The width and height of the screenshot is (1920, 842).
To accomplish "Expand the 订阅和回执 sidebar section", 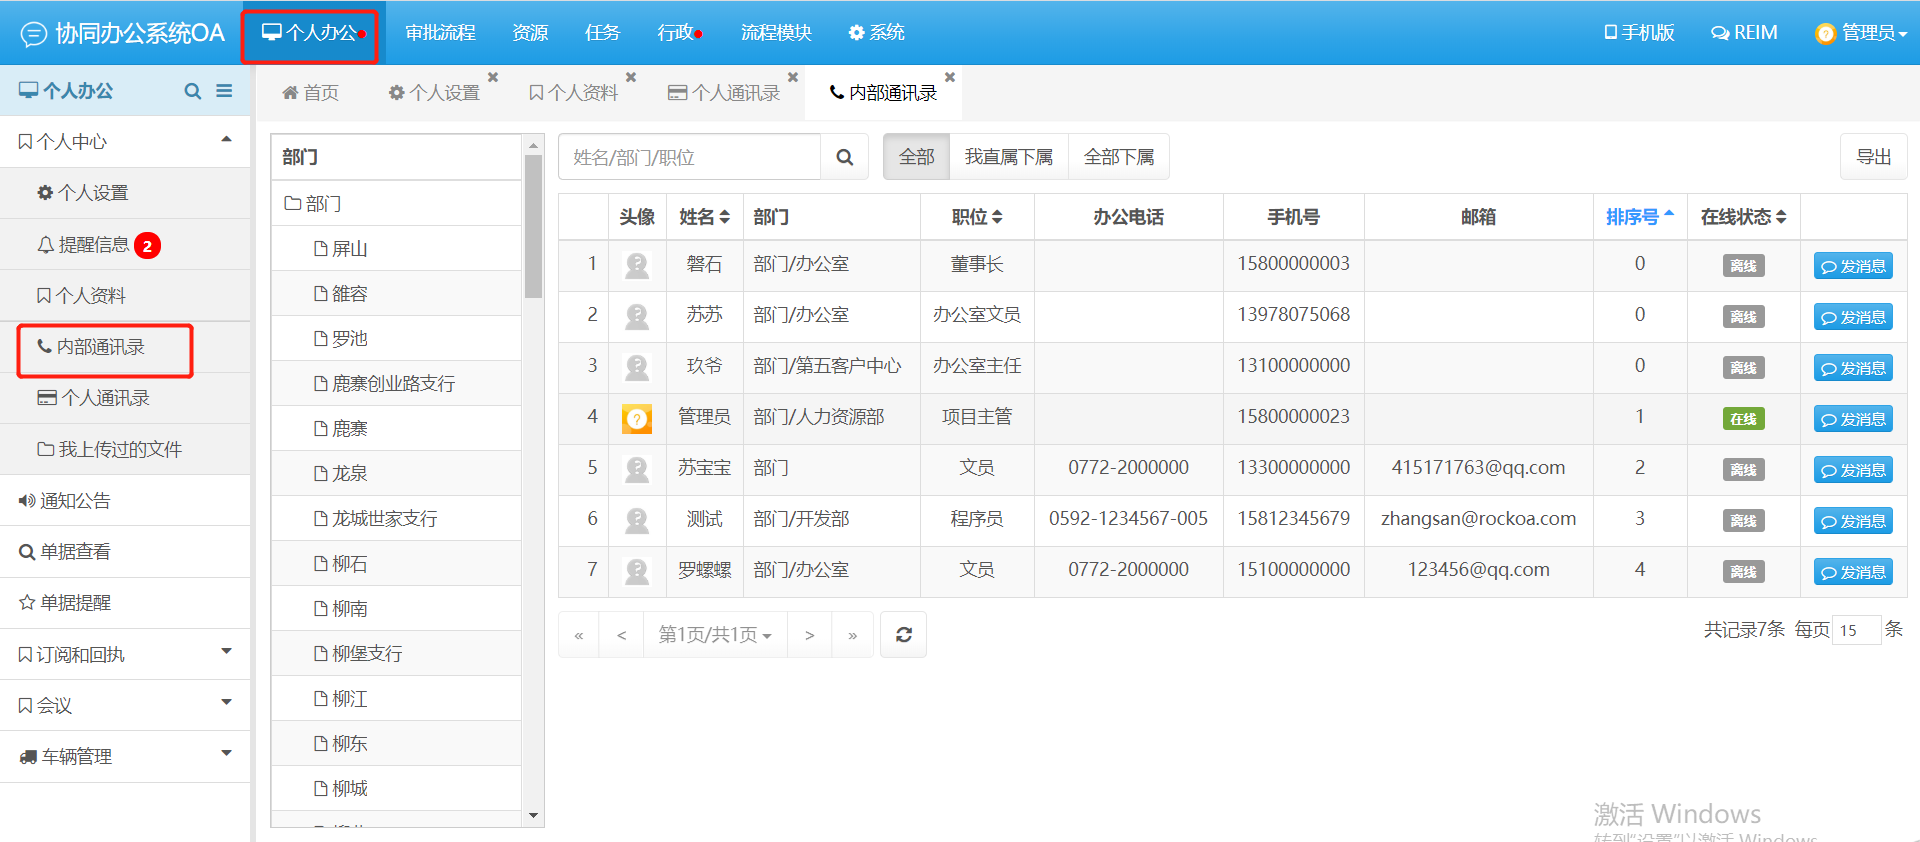I will (125, 655).
